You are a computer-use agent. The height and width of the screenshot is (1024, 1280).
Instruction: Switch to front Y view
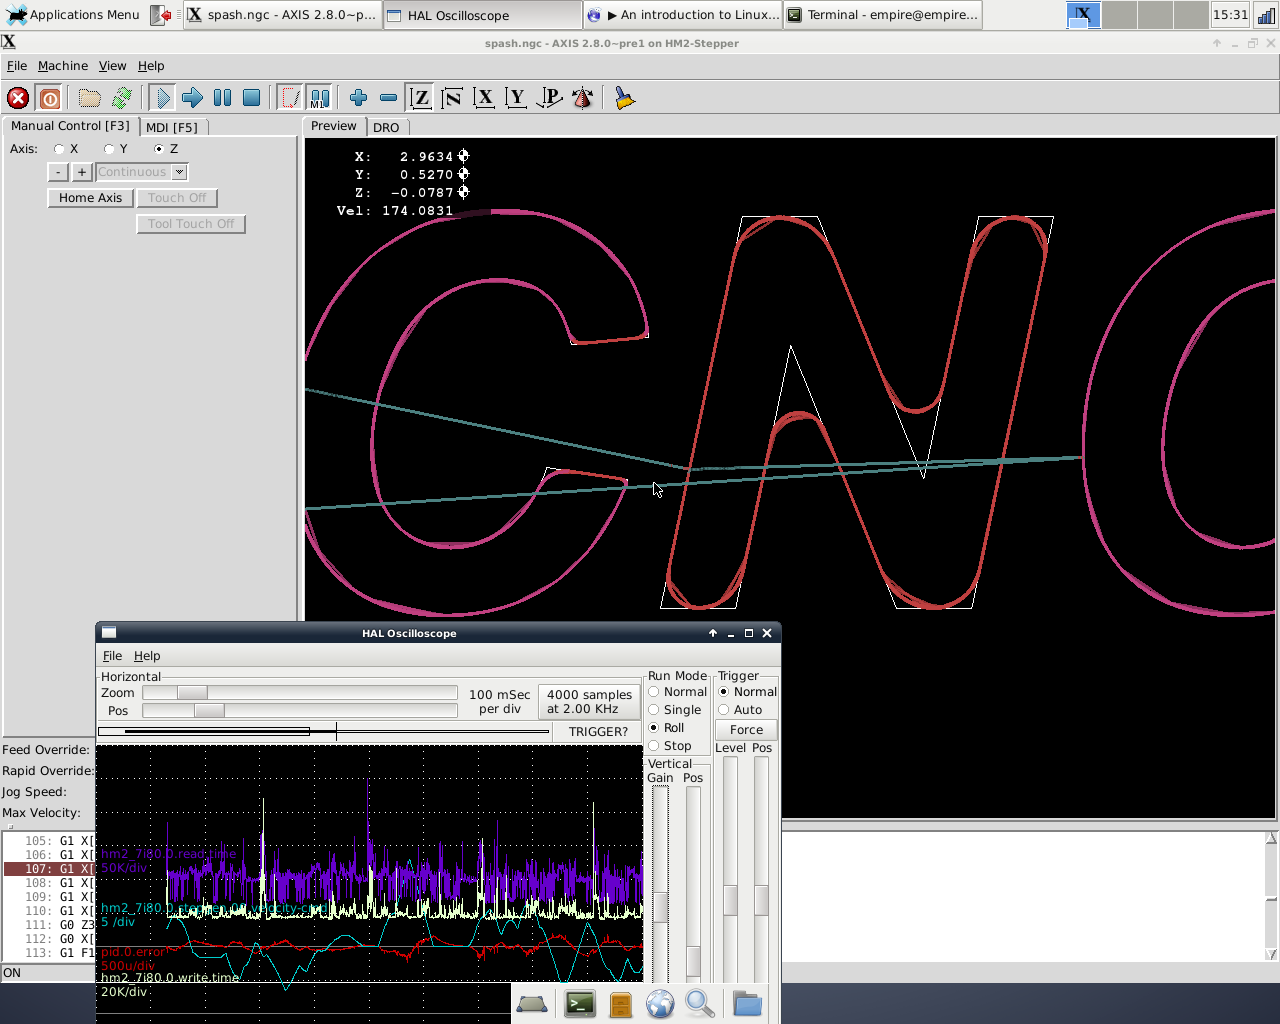(x=516, y=98)
